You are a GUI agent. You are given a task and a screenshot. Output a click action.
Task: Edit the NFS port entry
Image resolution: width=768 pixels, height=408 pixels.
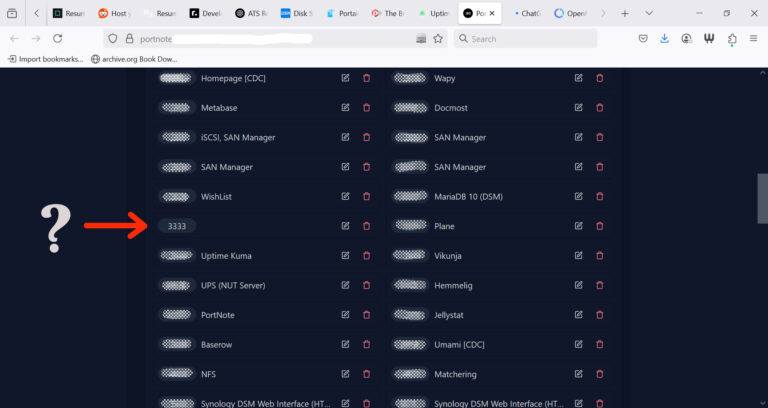[x=345, y=374]
